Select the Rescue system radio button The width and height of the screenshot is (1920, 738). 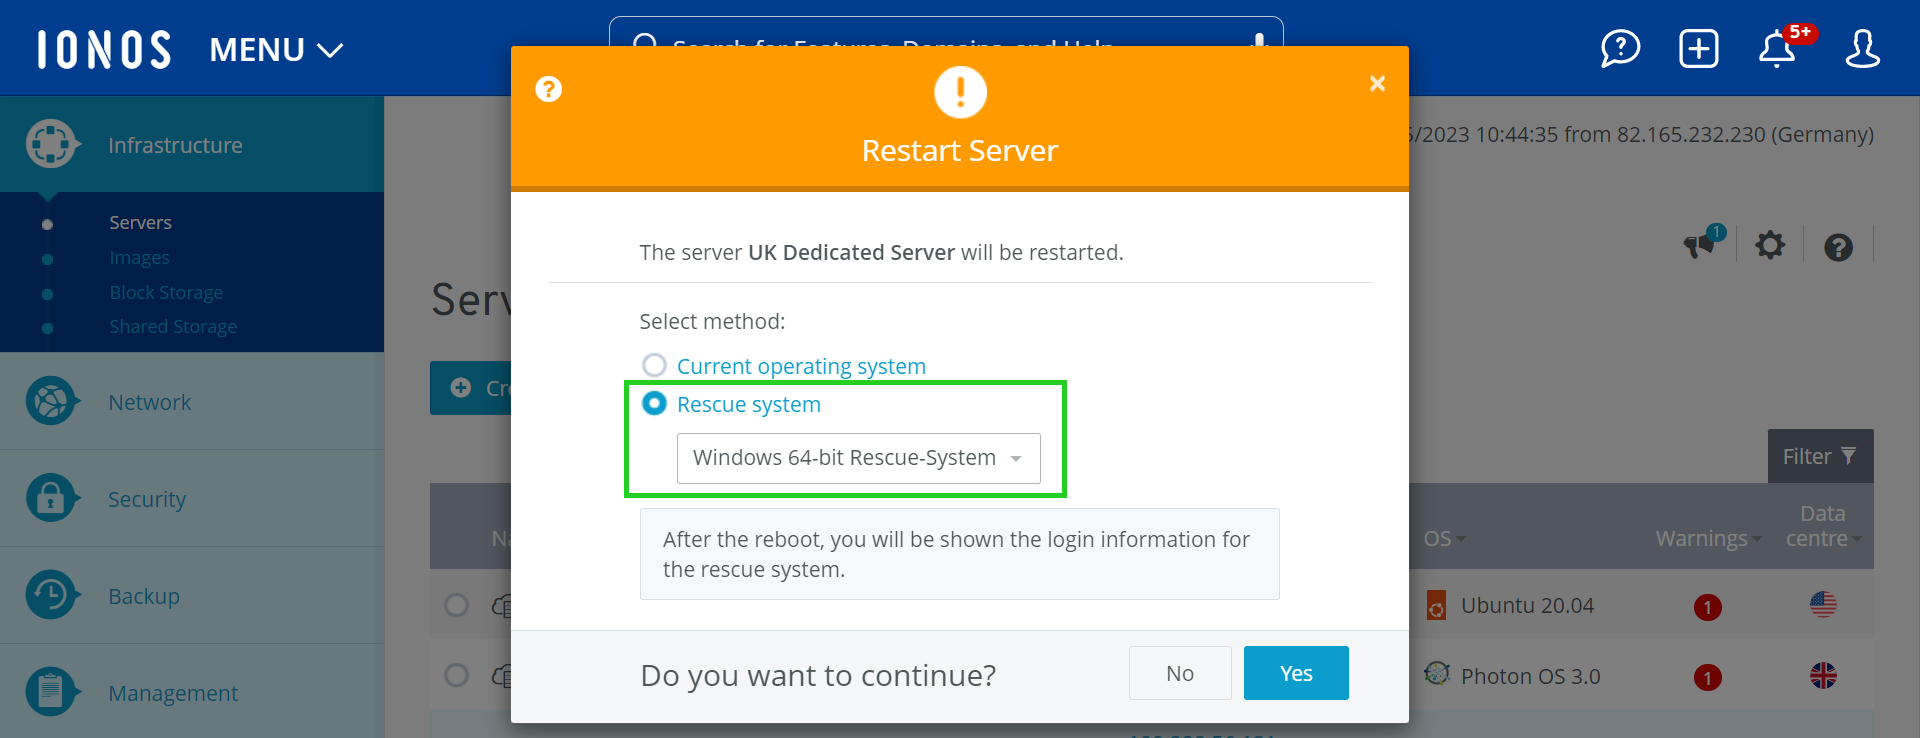pos(654,403)
